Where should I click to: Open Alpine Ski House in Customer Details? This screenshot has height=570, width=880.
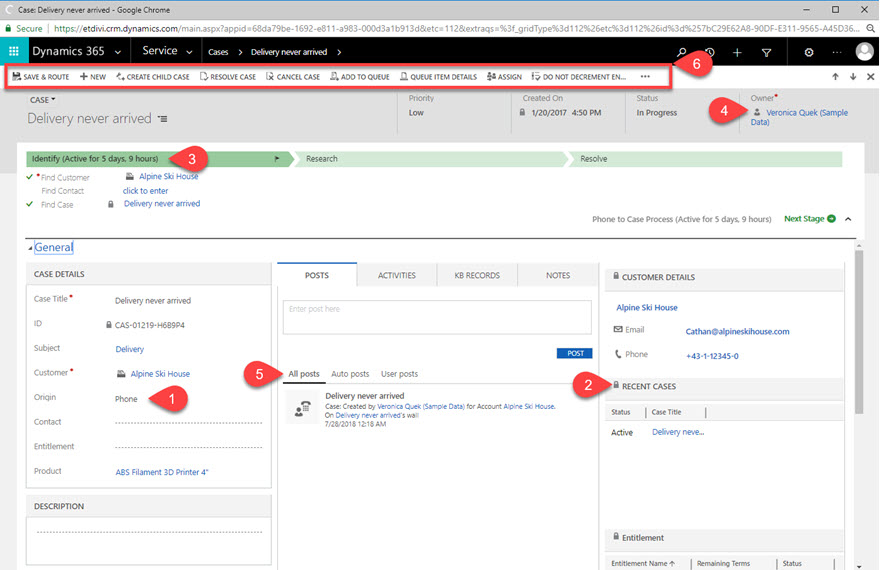tap(647, 307)
